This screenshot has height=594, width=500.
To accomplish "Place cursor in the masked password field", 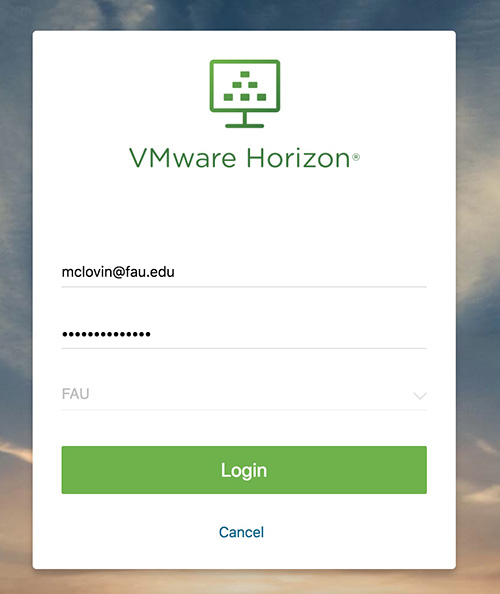I will [x=244, y=334].
